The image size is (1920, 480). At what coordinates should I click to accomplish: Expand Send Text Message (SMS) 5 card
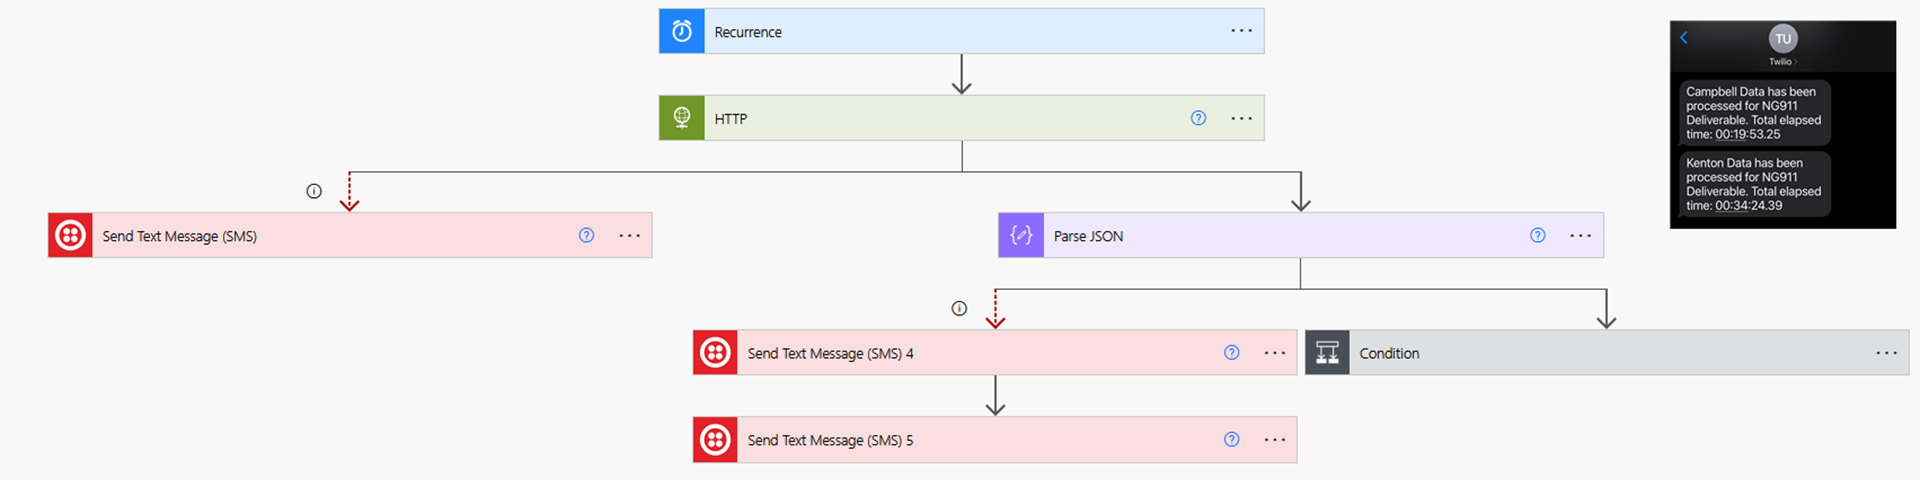click(995, 440)
